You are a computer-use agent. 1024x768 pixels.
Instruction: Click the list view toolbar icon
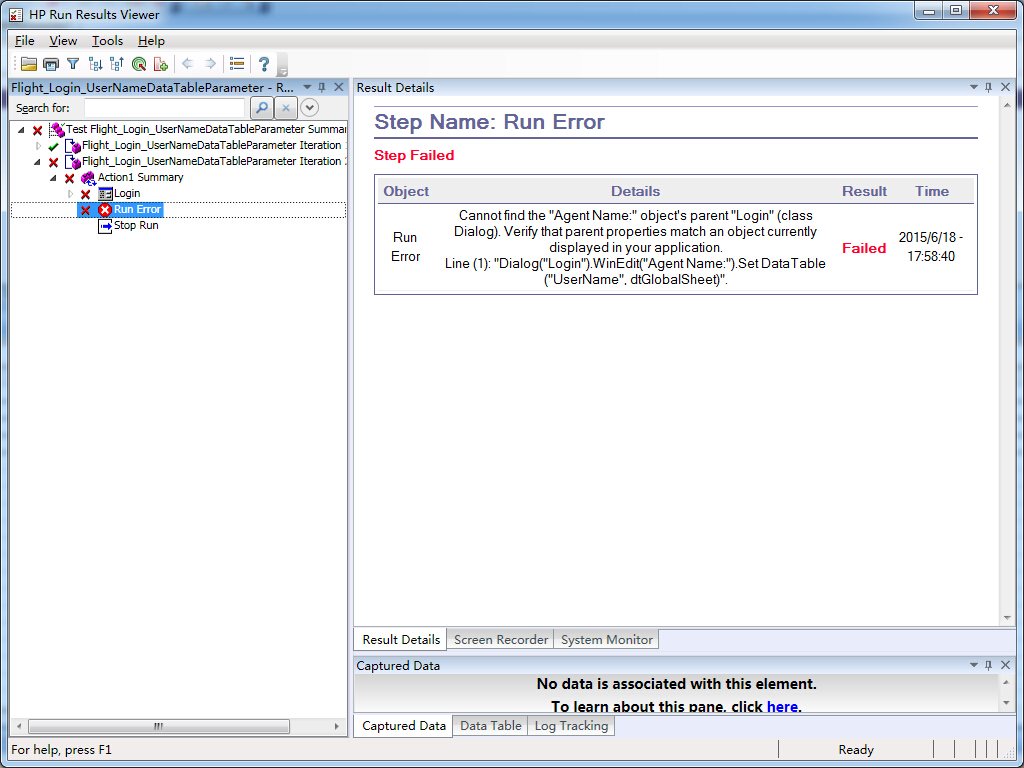tap(237, 64)
